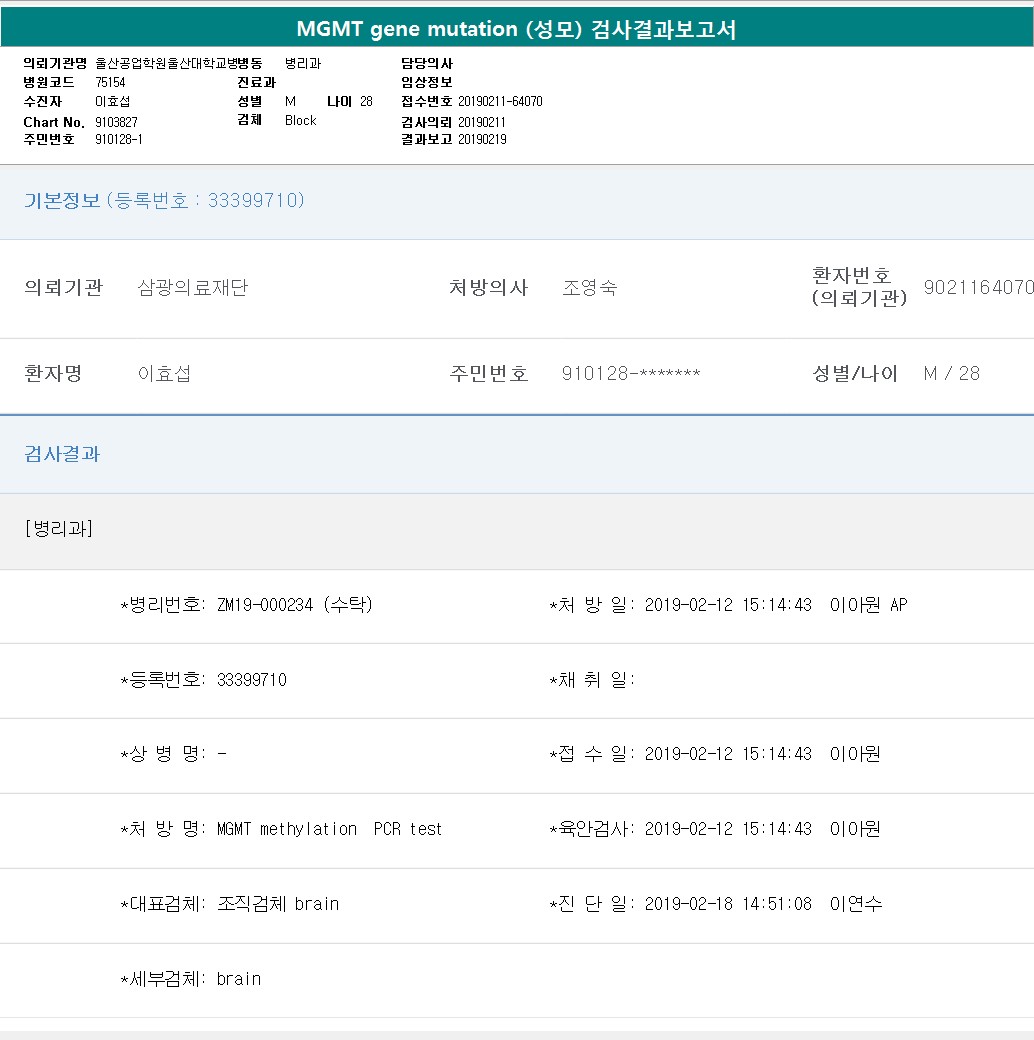This screenshot has width=1034, height=1040.
Task: Click the 세부검체 brain entry
Action: tap(190, 979)
